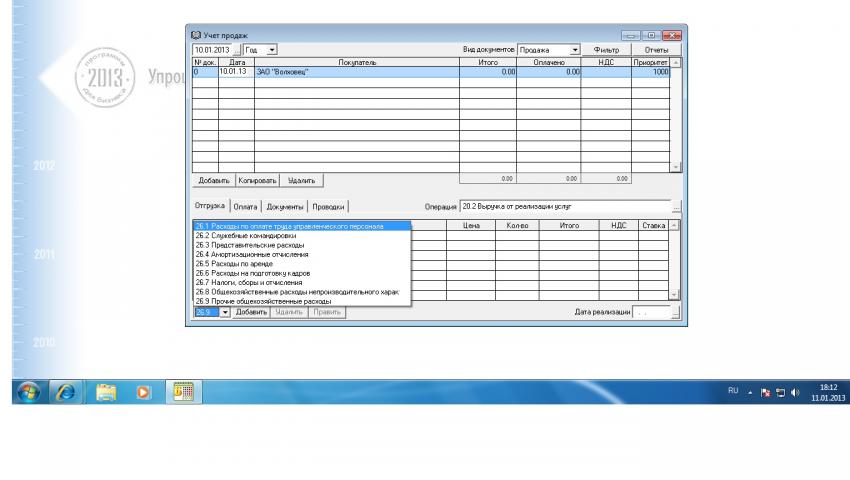This screenshot has width=850, height=480.
Task: Click the Windows Start button
Action: [x=26, y=392]
